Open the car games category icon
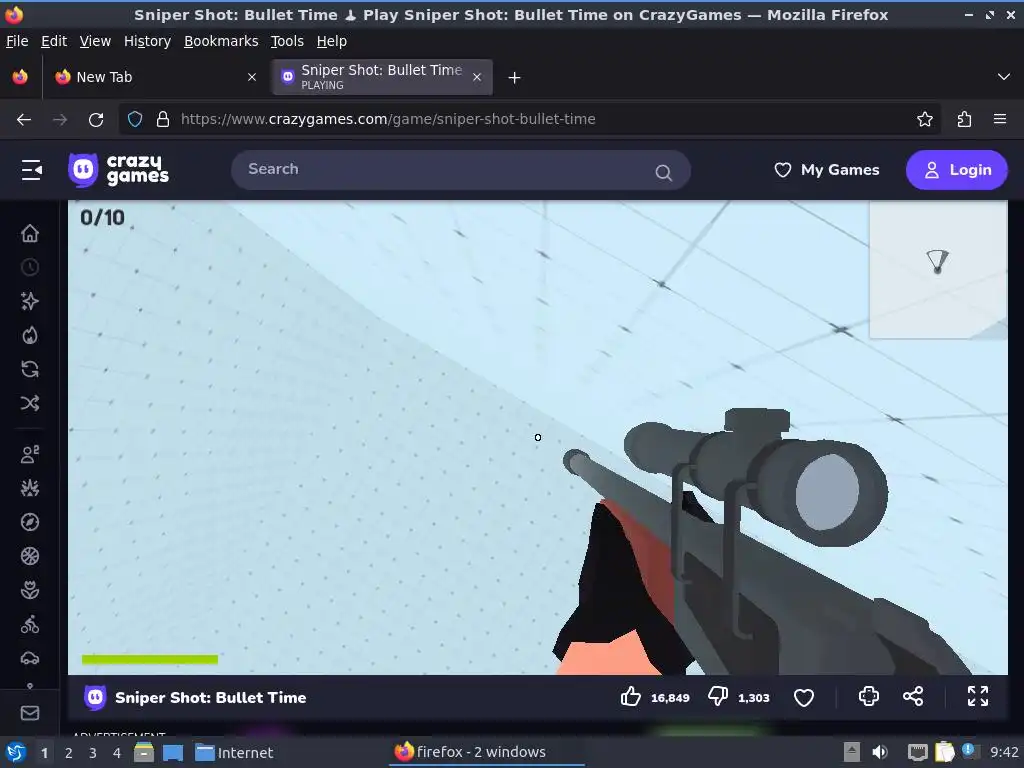 [30, 658]
